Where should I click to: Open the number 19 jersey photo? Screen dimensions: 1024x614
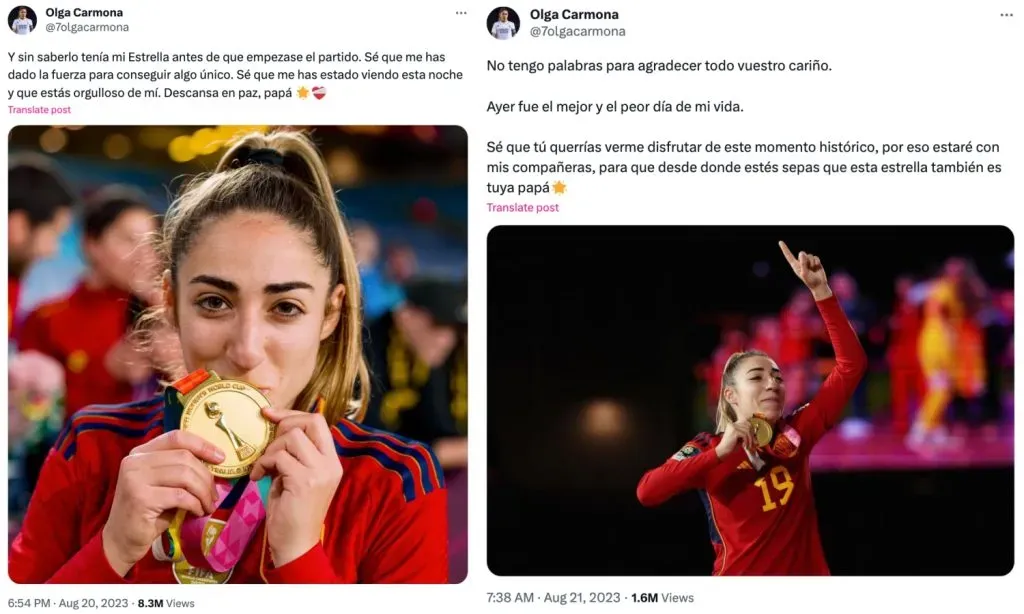750,400
